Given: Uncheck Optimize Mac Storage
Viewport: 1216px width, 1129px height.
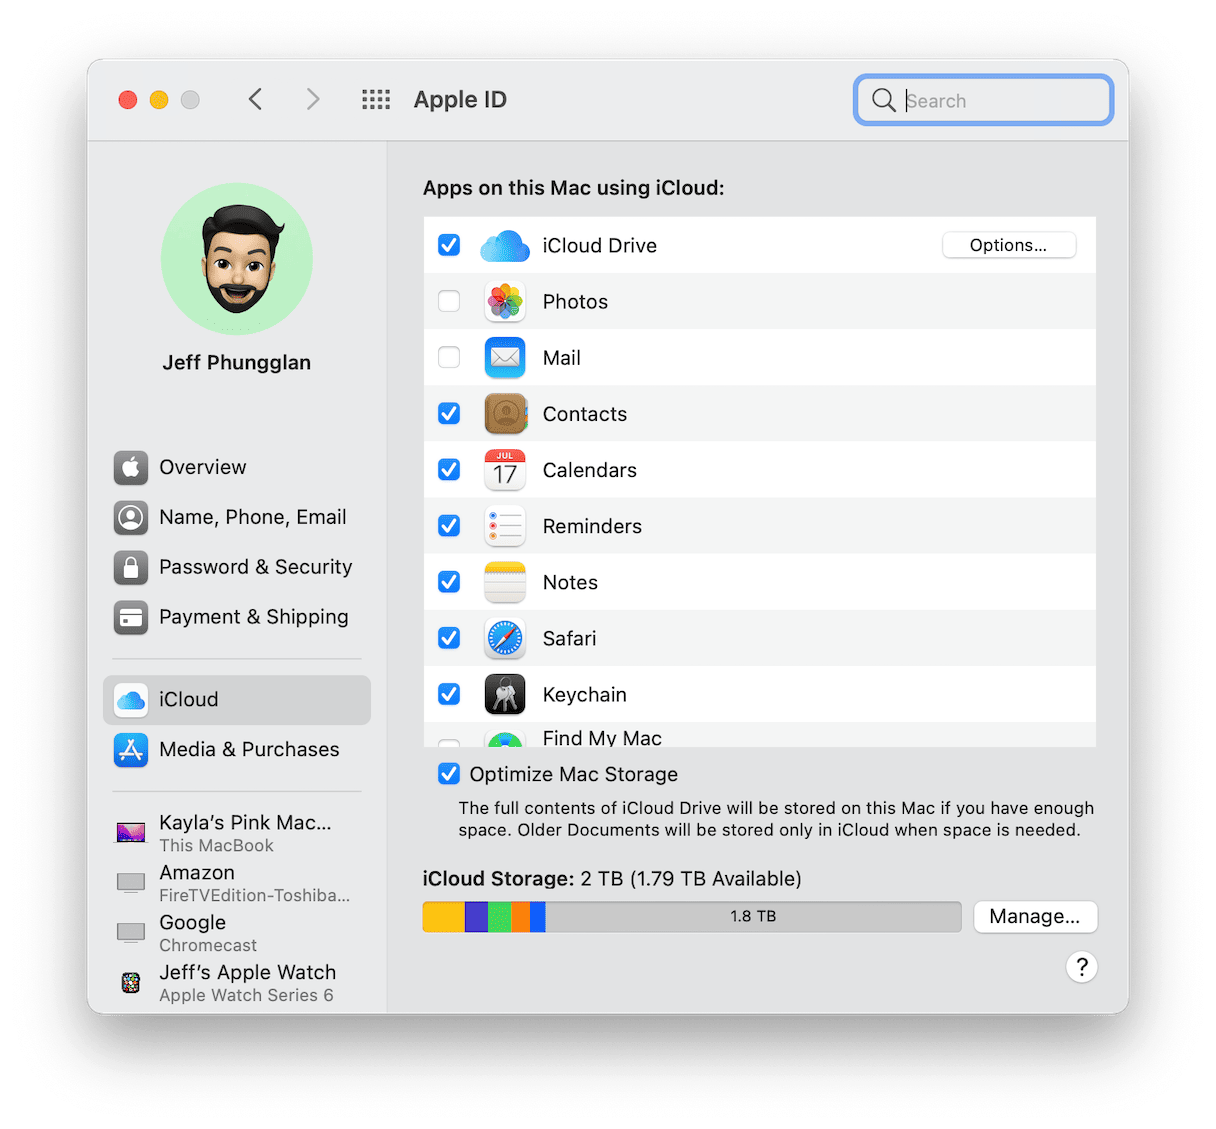Looking at the screenshot, I should click(448, 773).
